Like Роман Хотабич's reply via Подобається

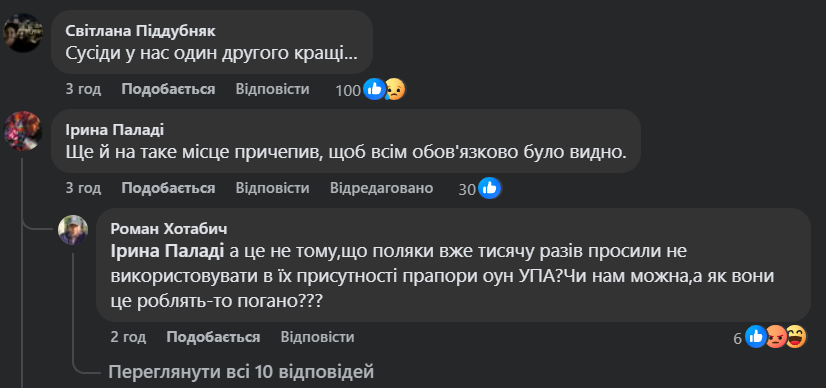[213, 337]
